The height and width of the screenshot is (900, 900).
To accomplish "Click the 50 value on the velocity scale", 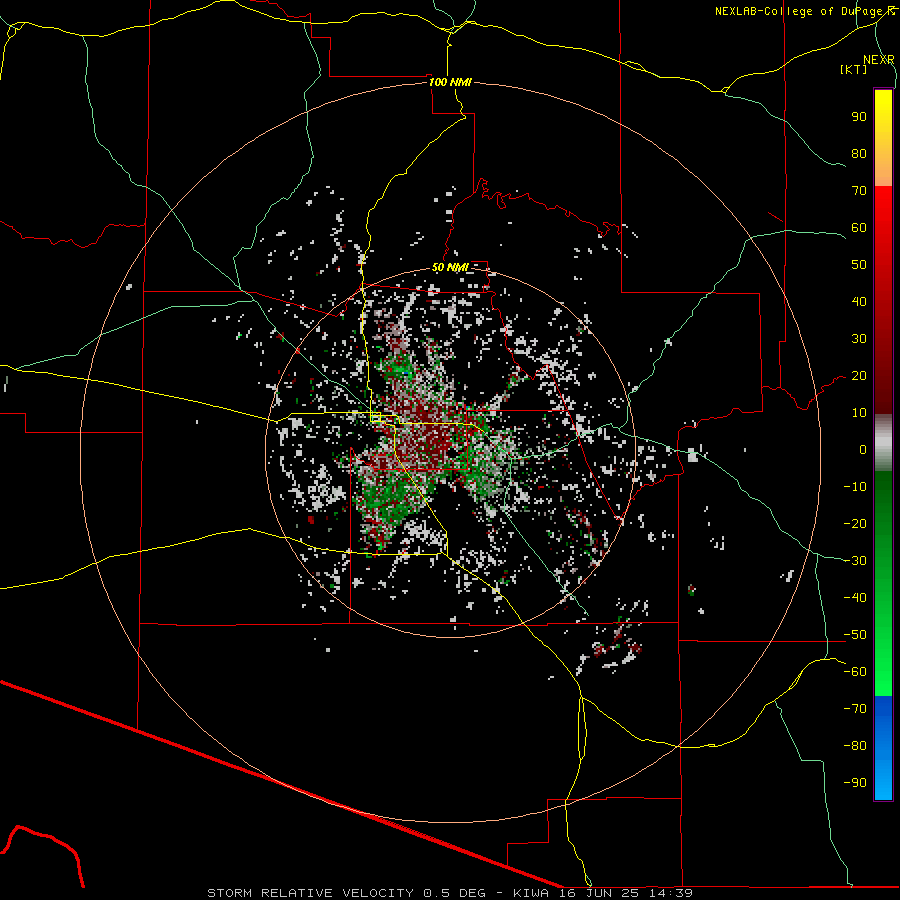I will [859, 265].
